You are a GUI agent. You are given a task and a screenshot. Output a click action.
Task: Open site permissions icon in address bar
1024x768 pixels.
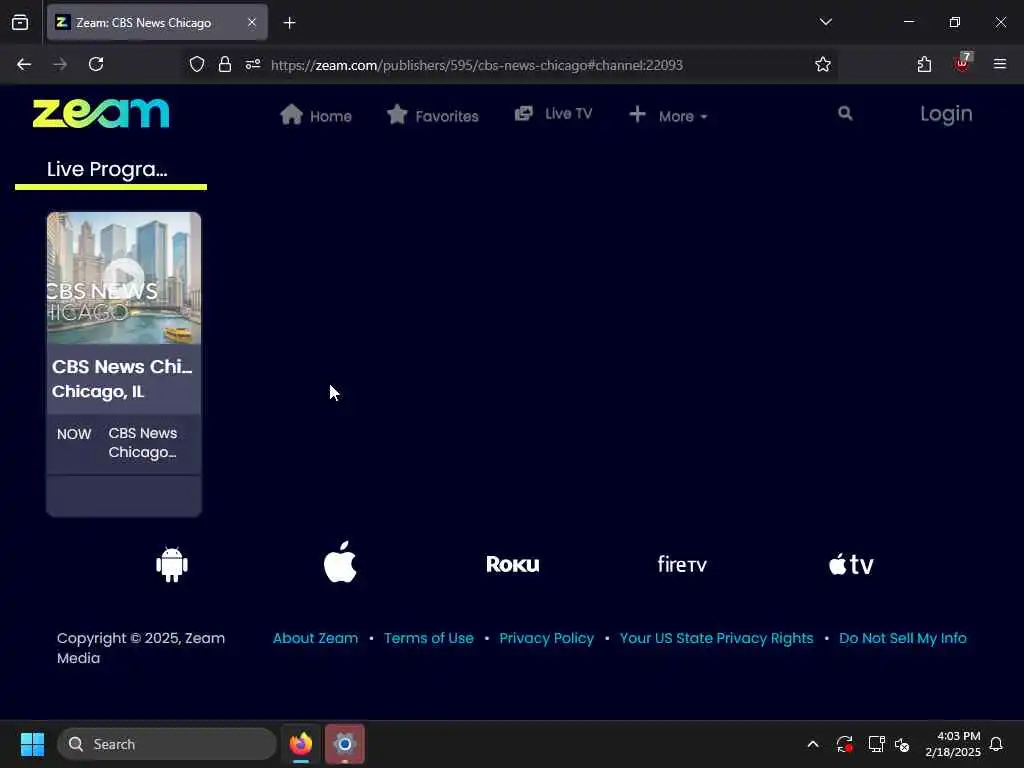click(x=253, y=64)
